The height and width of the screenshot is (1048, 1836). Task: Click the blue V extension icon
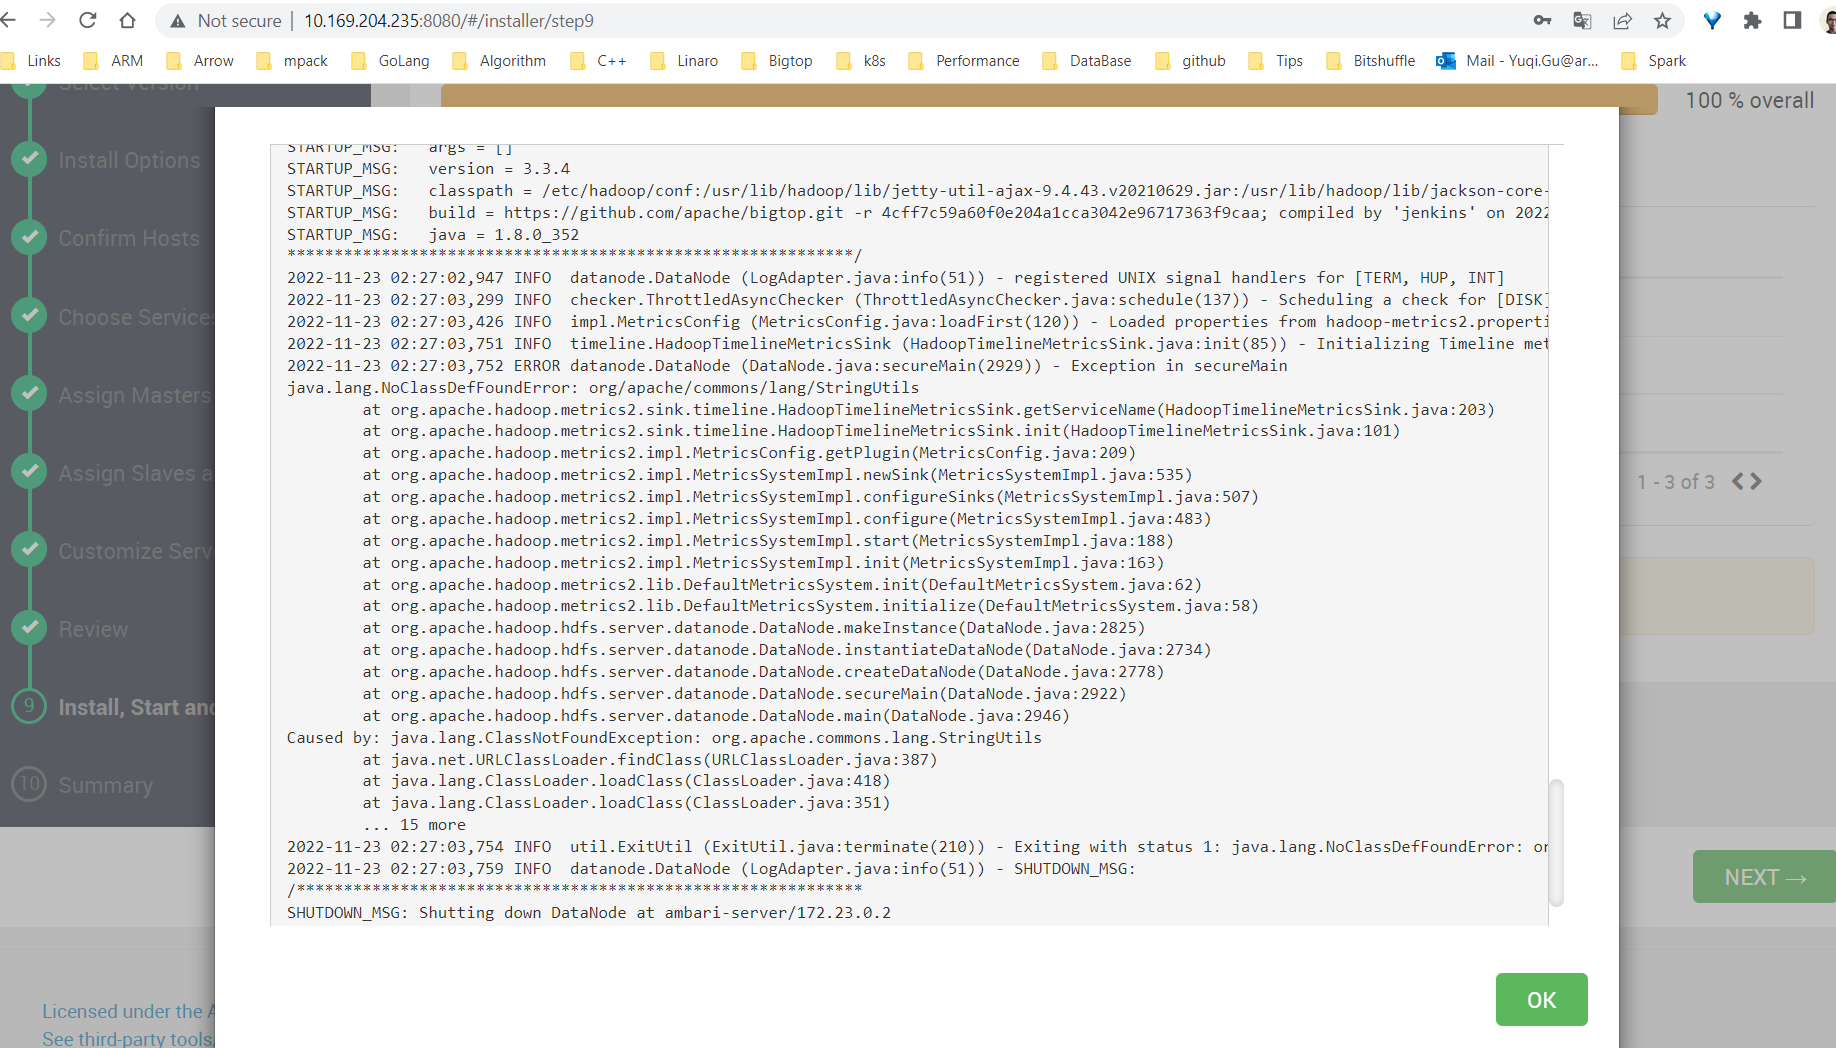1712,20
